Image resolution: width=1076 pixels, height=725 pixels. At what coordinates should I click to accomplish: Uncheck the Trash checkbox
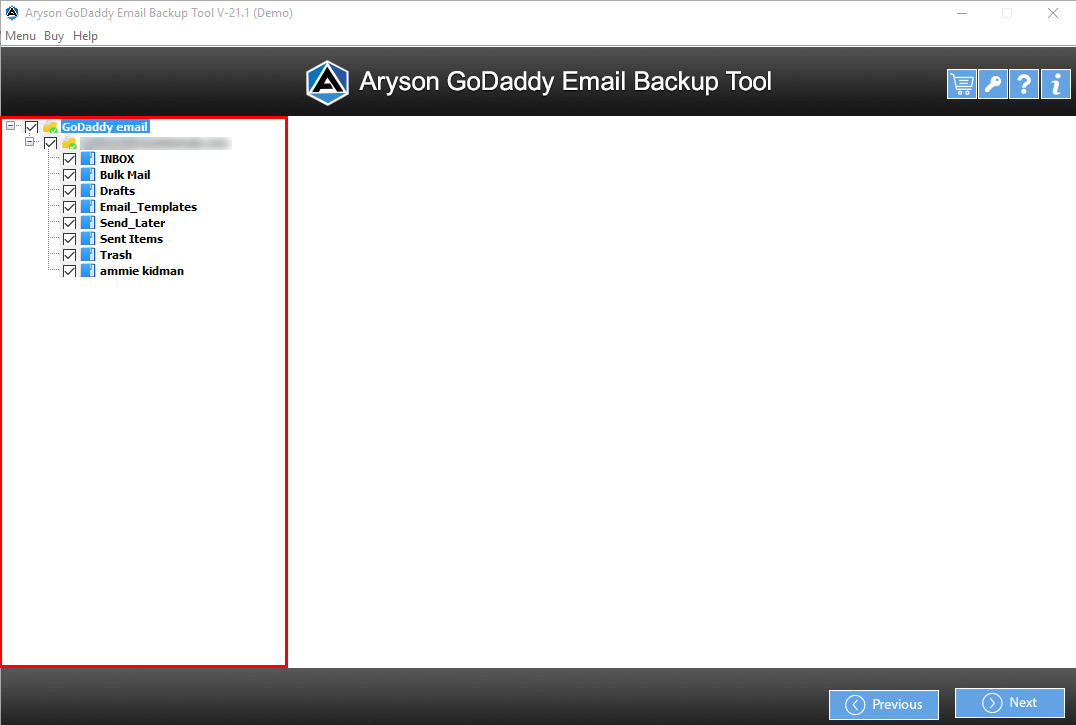click(x=69, y=255)
